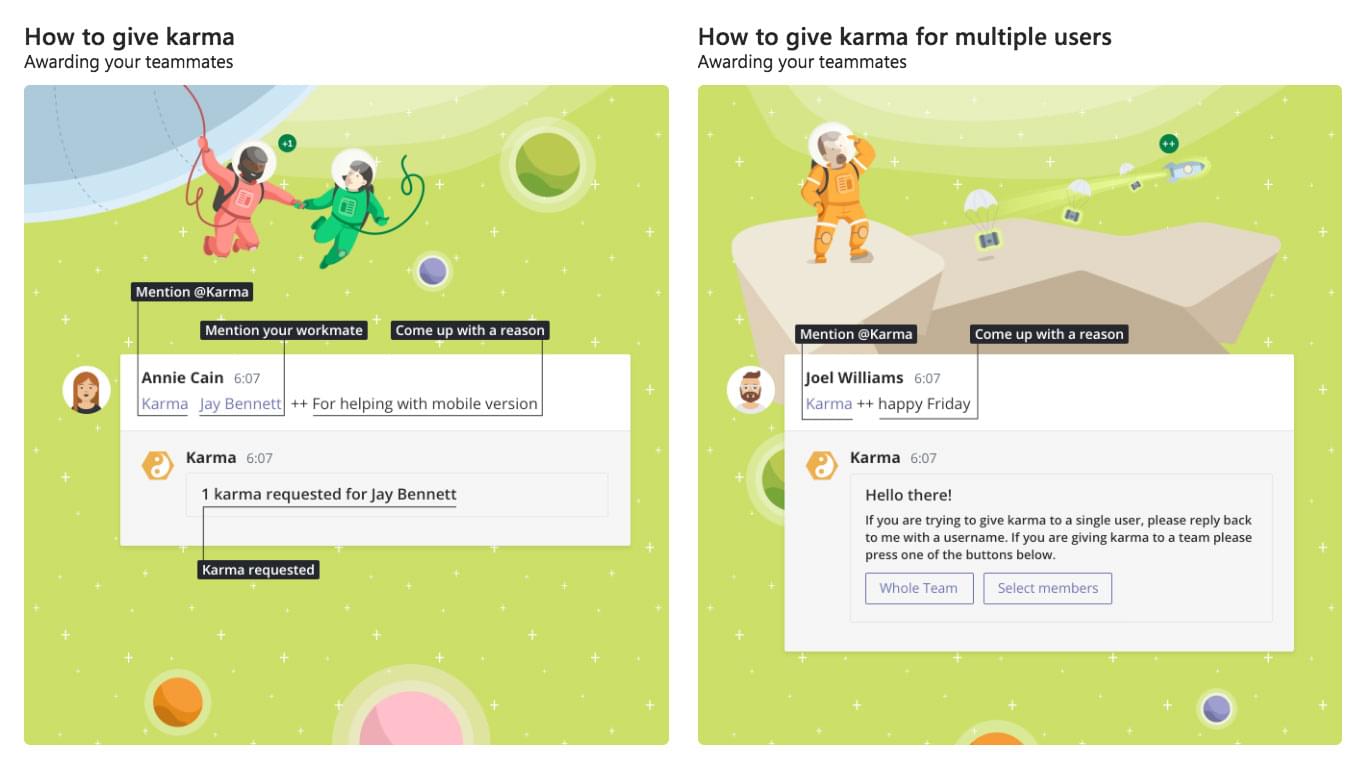Click Annie Cain's avatar
This screenshot has height=768, width=1366.
[x=87, y=390]
